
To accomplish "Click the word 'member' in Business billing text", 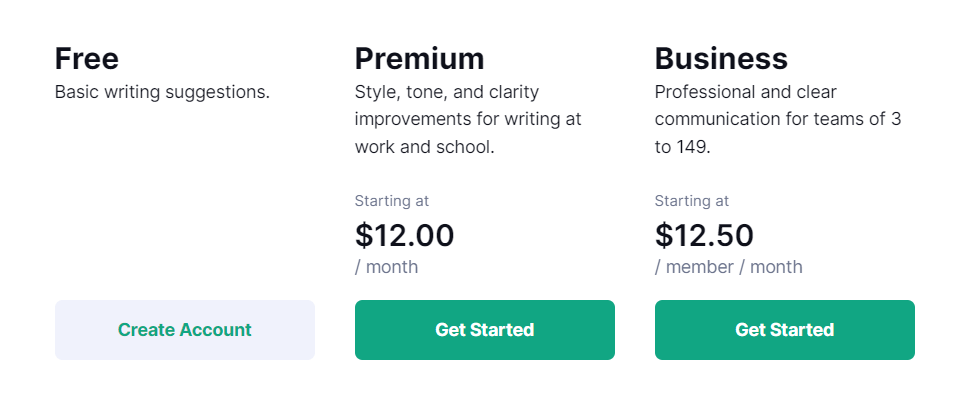I will pyautogui.click(x=700, y=267).
